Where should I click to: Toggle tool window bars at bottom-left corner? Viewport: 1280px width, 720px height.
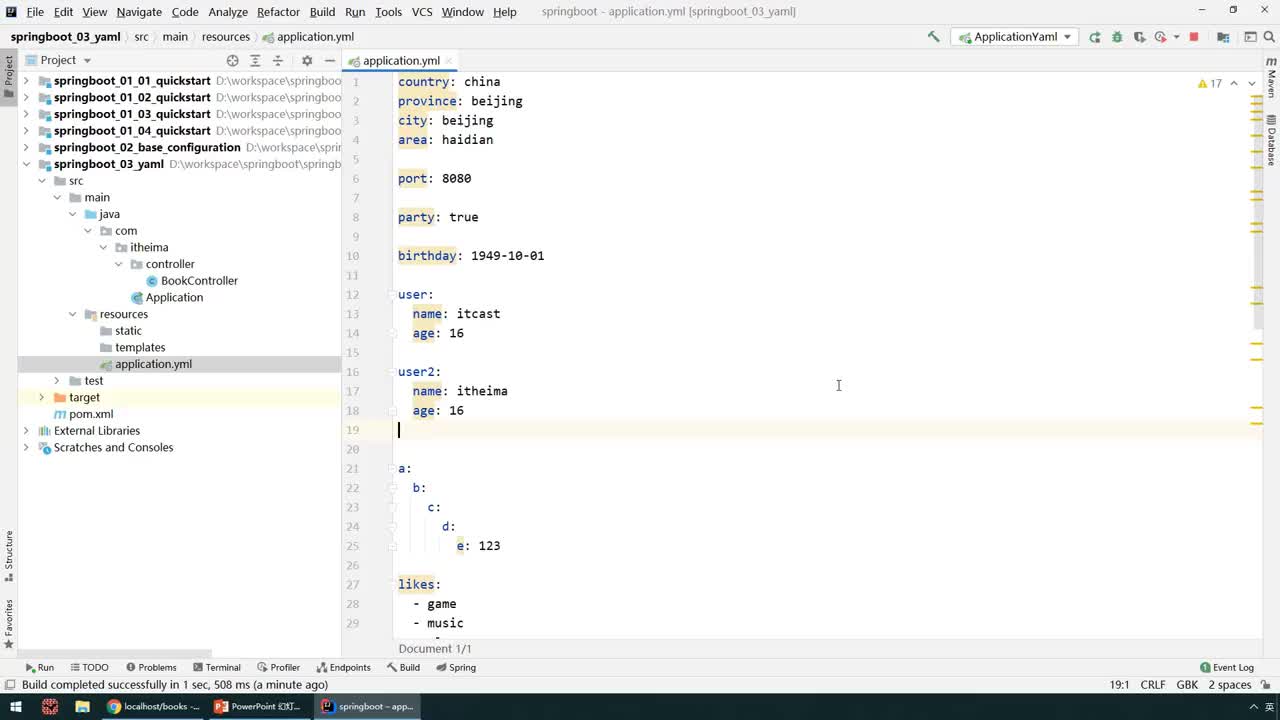[9, 685]
